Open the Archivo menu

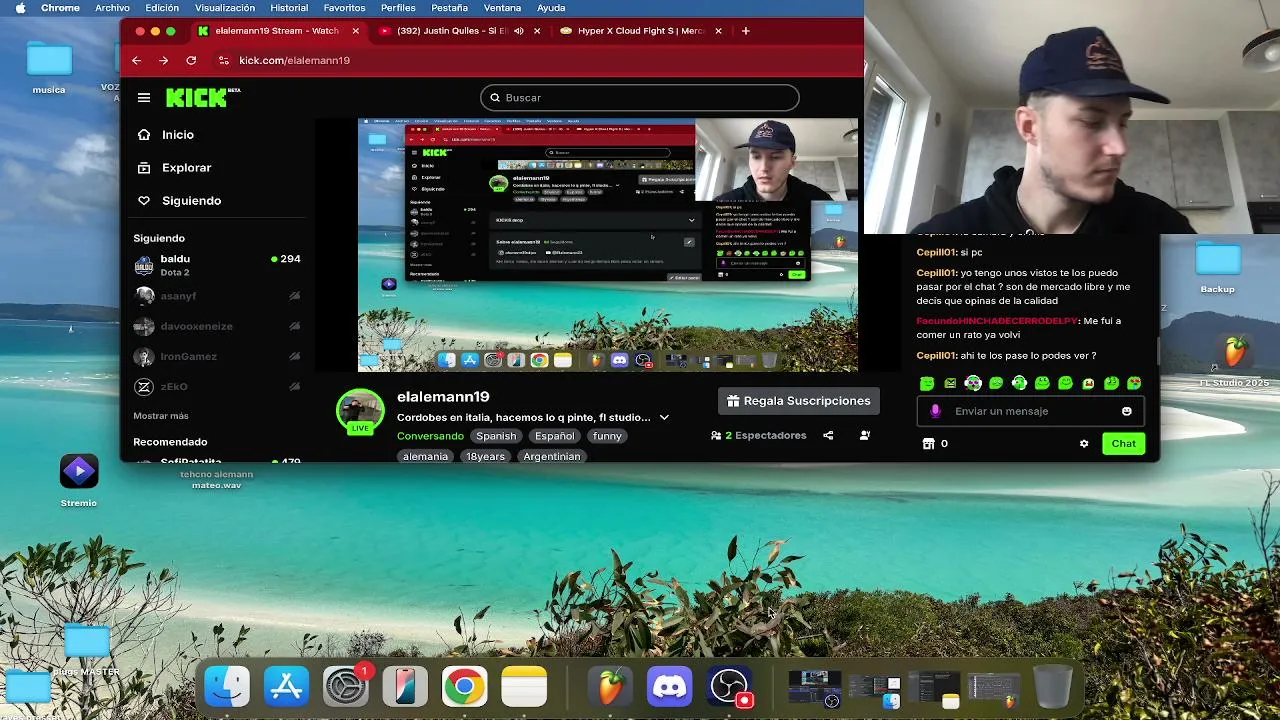tap(112, 8)
